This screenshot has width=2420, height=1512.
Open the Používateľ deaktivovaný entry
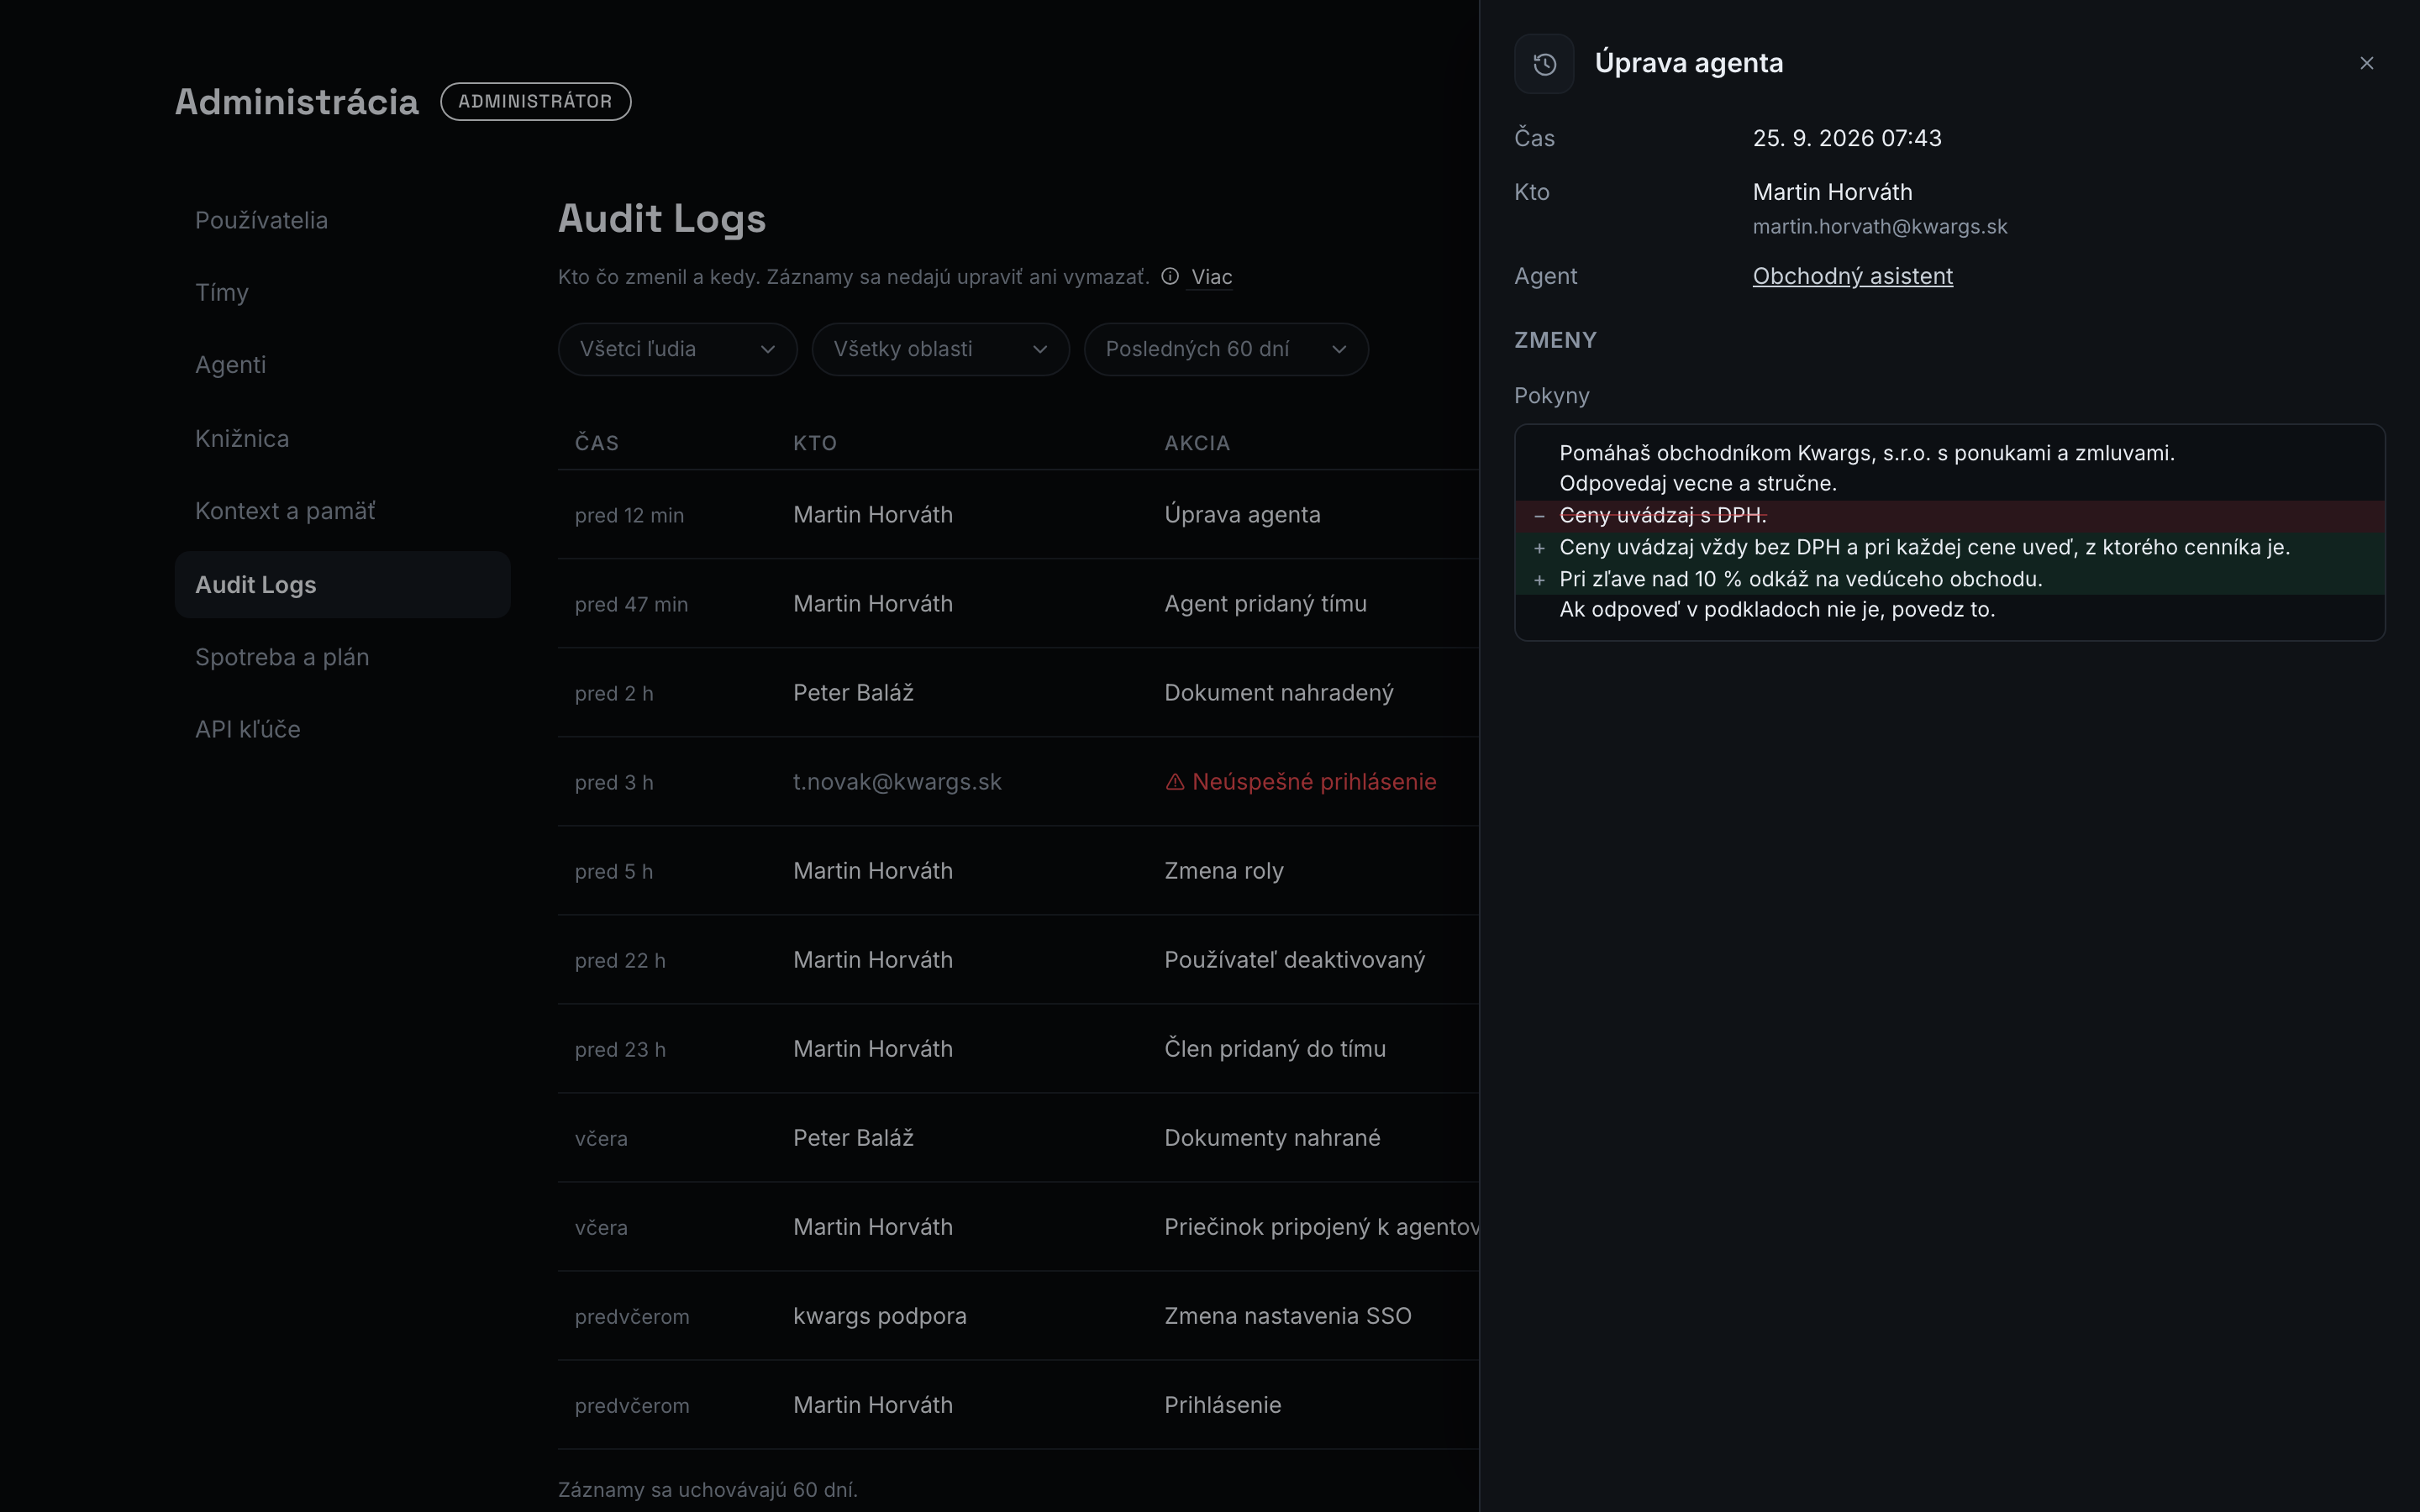click(1018, 960)
